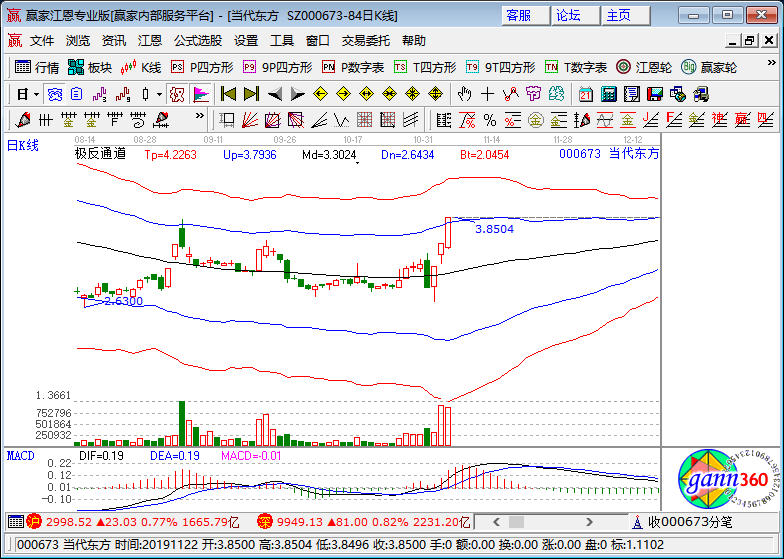Click the circled 金 golden icon
The image size is (784, 559).
(536, 120)
